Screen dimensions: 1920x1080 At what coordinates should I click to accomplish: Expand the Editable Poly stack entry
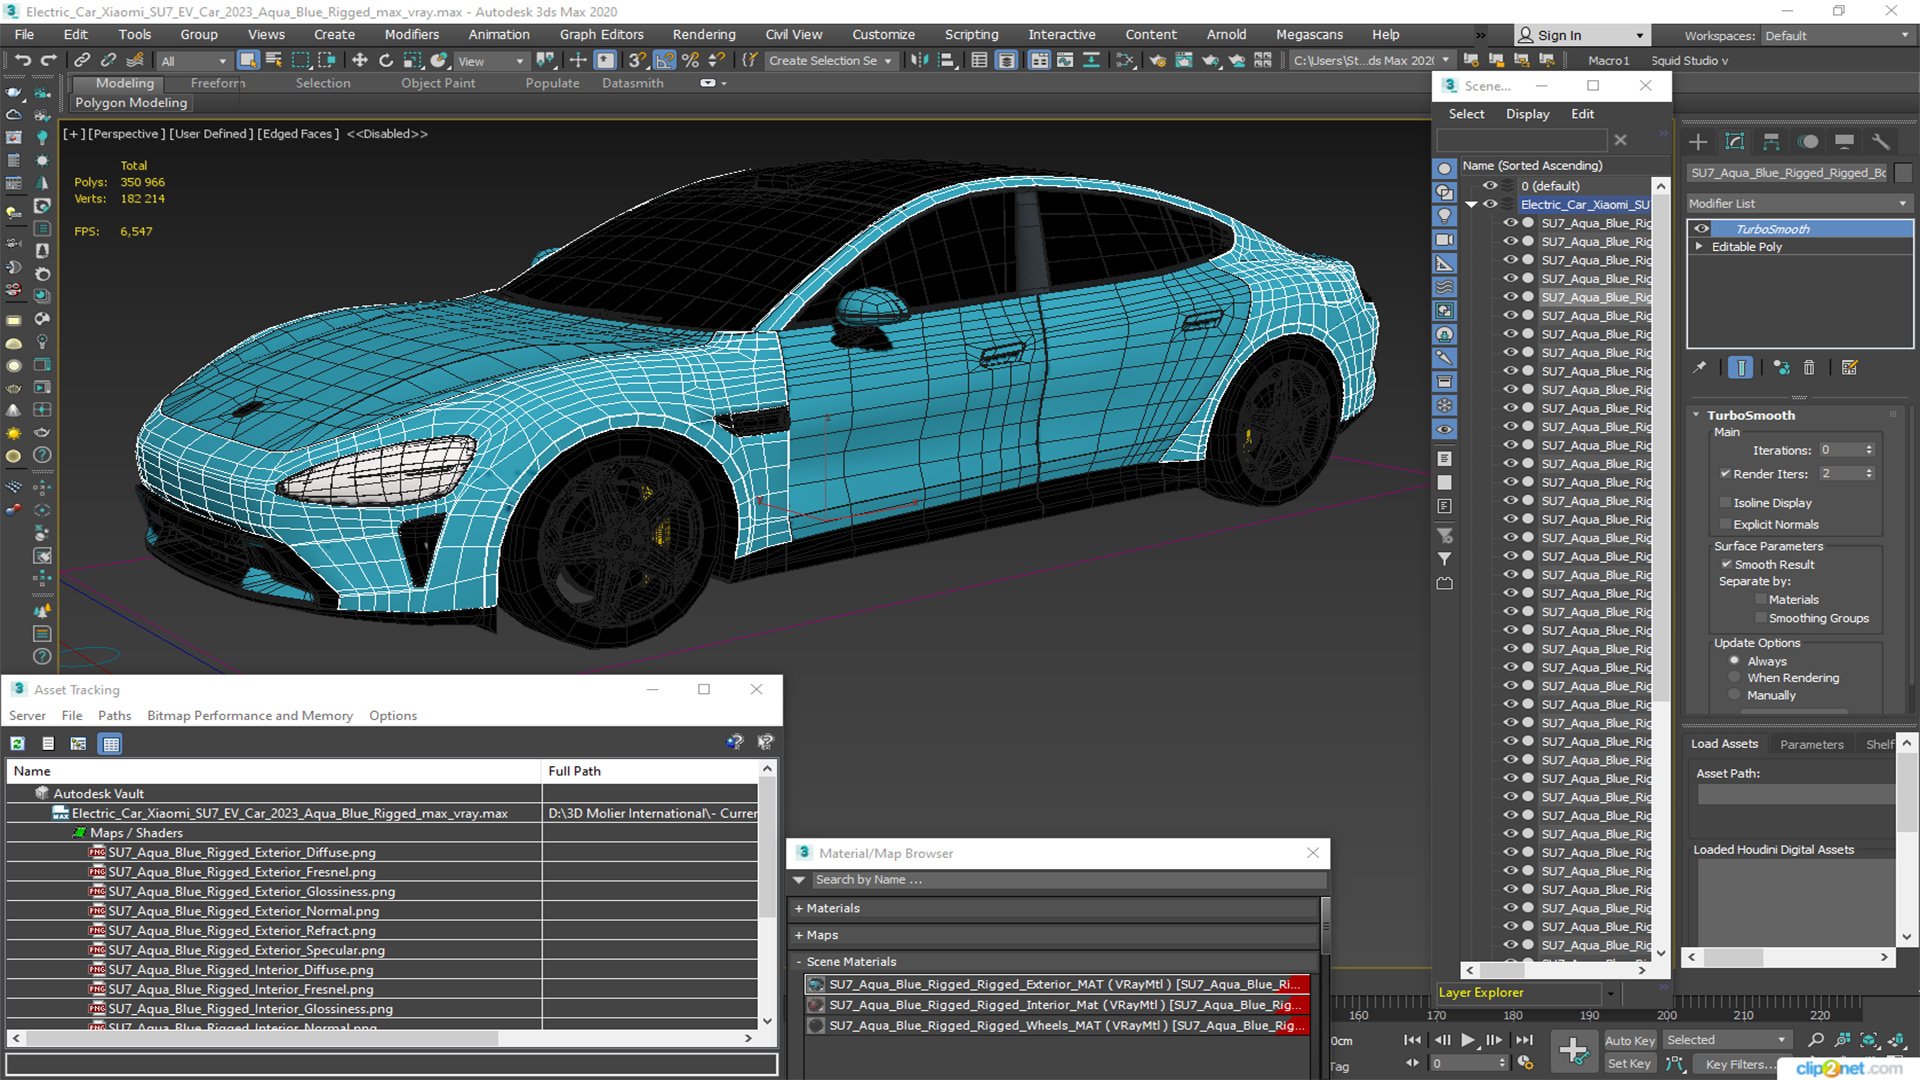[x=1699, y=247]
